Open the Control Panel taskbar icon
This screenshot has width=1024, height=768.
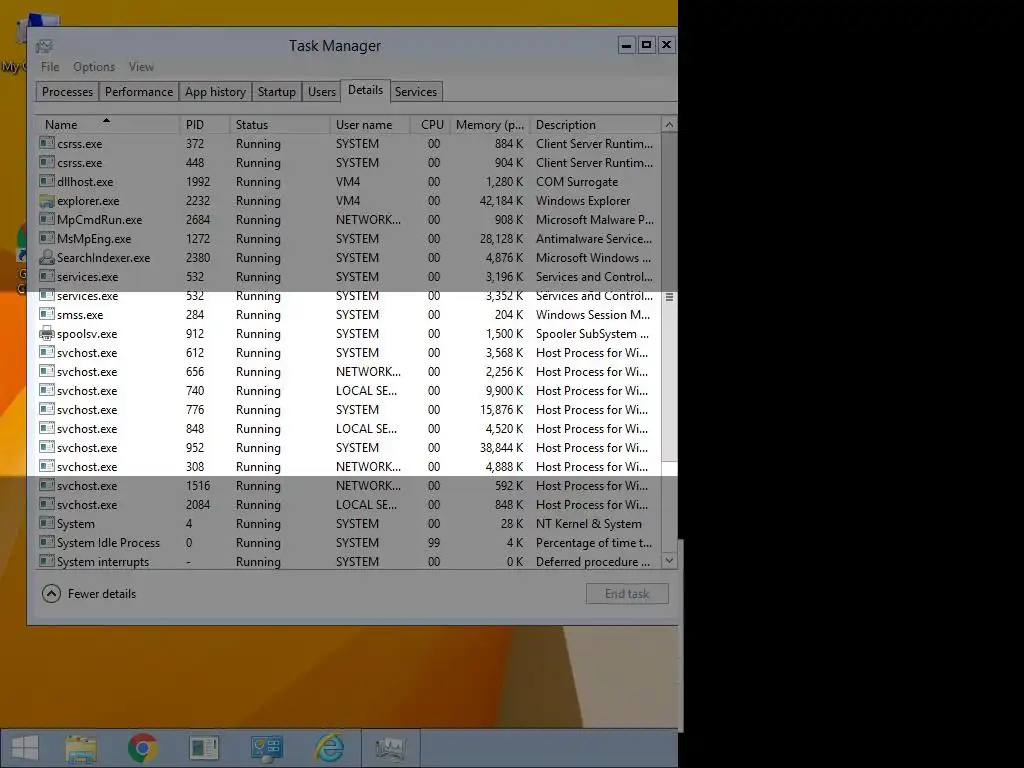266,748
